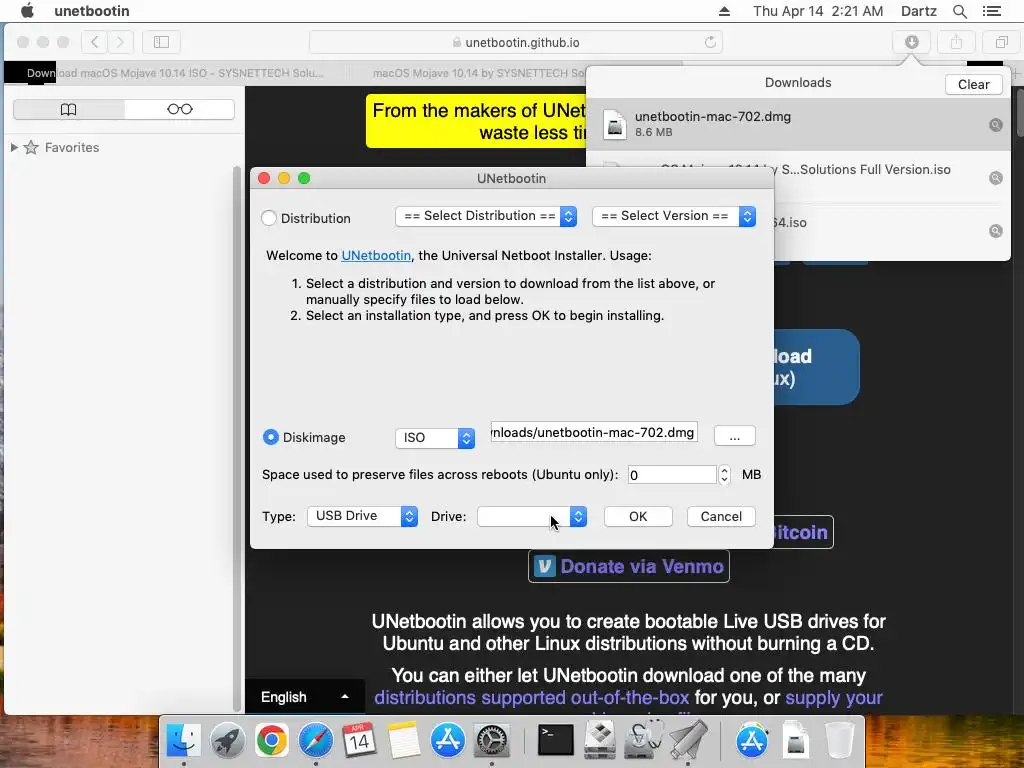Click the eject icon in menu bar
Viewport: 1024px width, 768px height.
click(x=724, y=11)
